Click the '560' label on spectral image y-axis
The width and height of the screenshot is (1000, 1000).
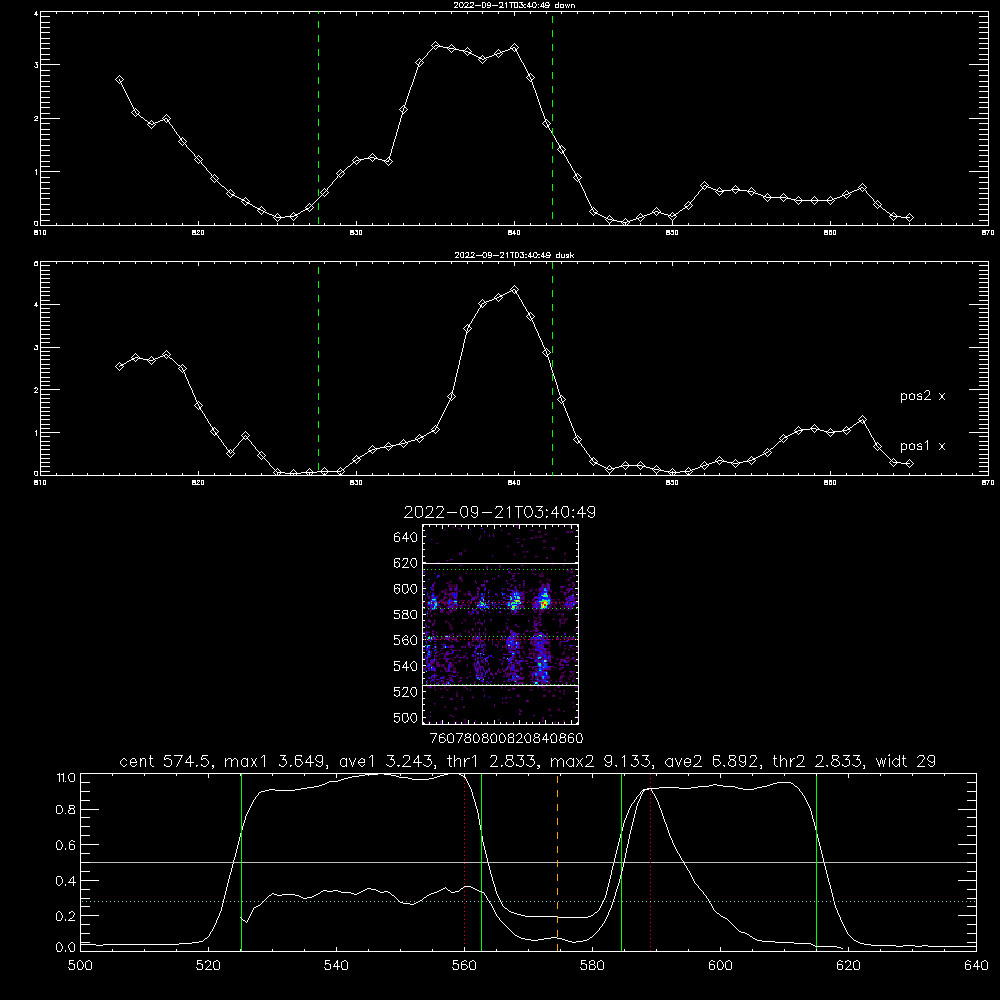pos(406,640)
